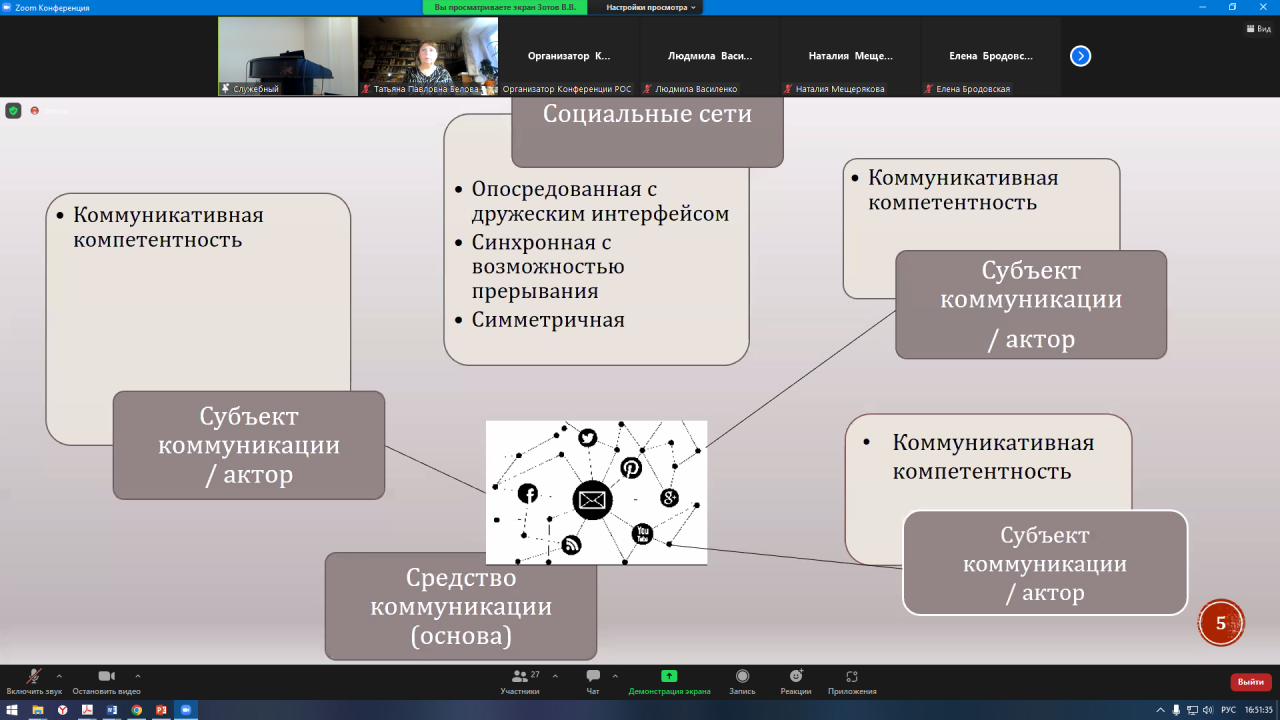The height and width of the screenshot is (720, 1280).
Task: Click PowerPoint icon in Windows taskbar
Action: pyautogui.click(x=161, y=710)
